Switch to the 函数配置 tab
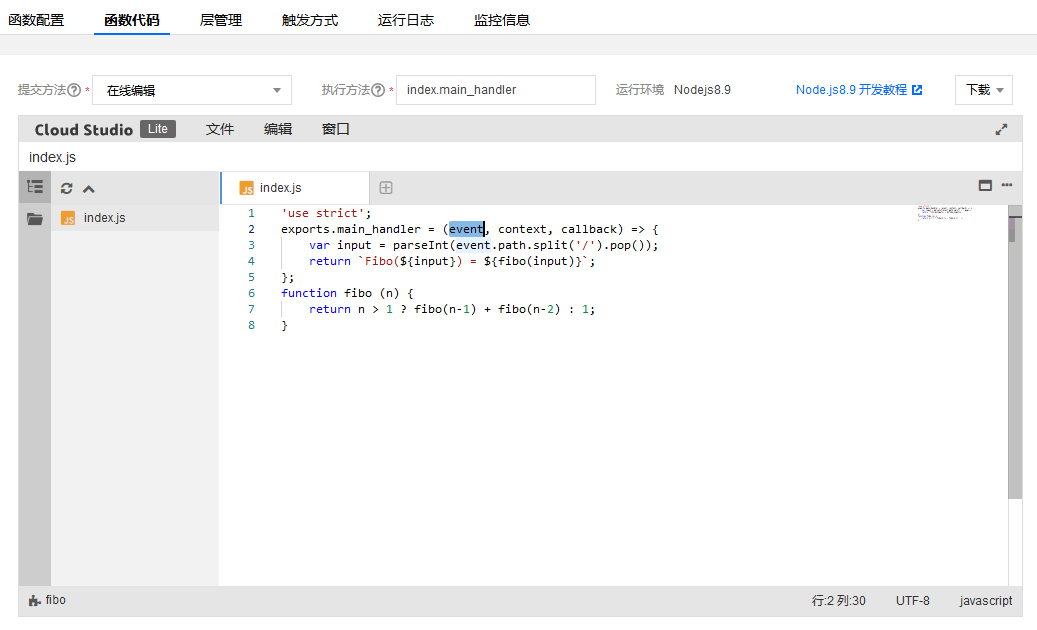The height and width of the screenshot is (630, 1037). tap(36, 20)
